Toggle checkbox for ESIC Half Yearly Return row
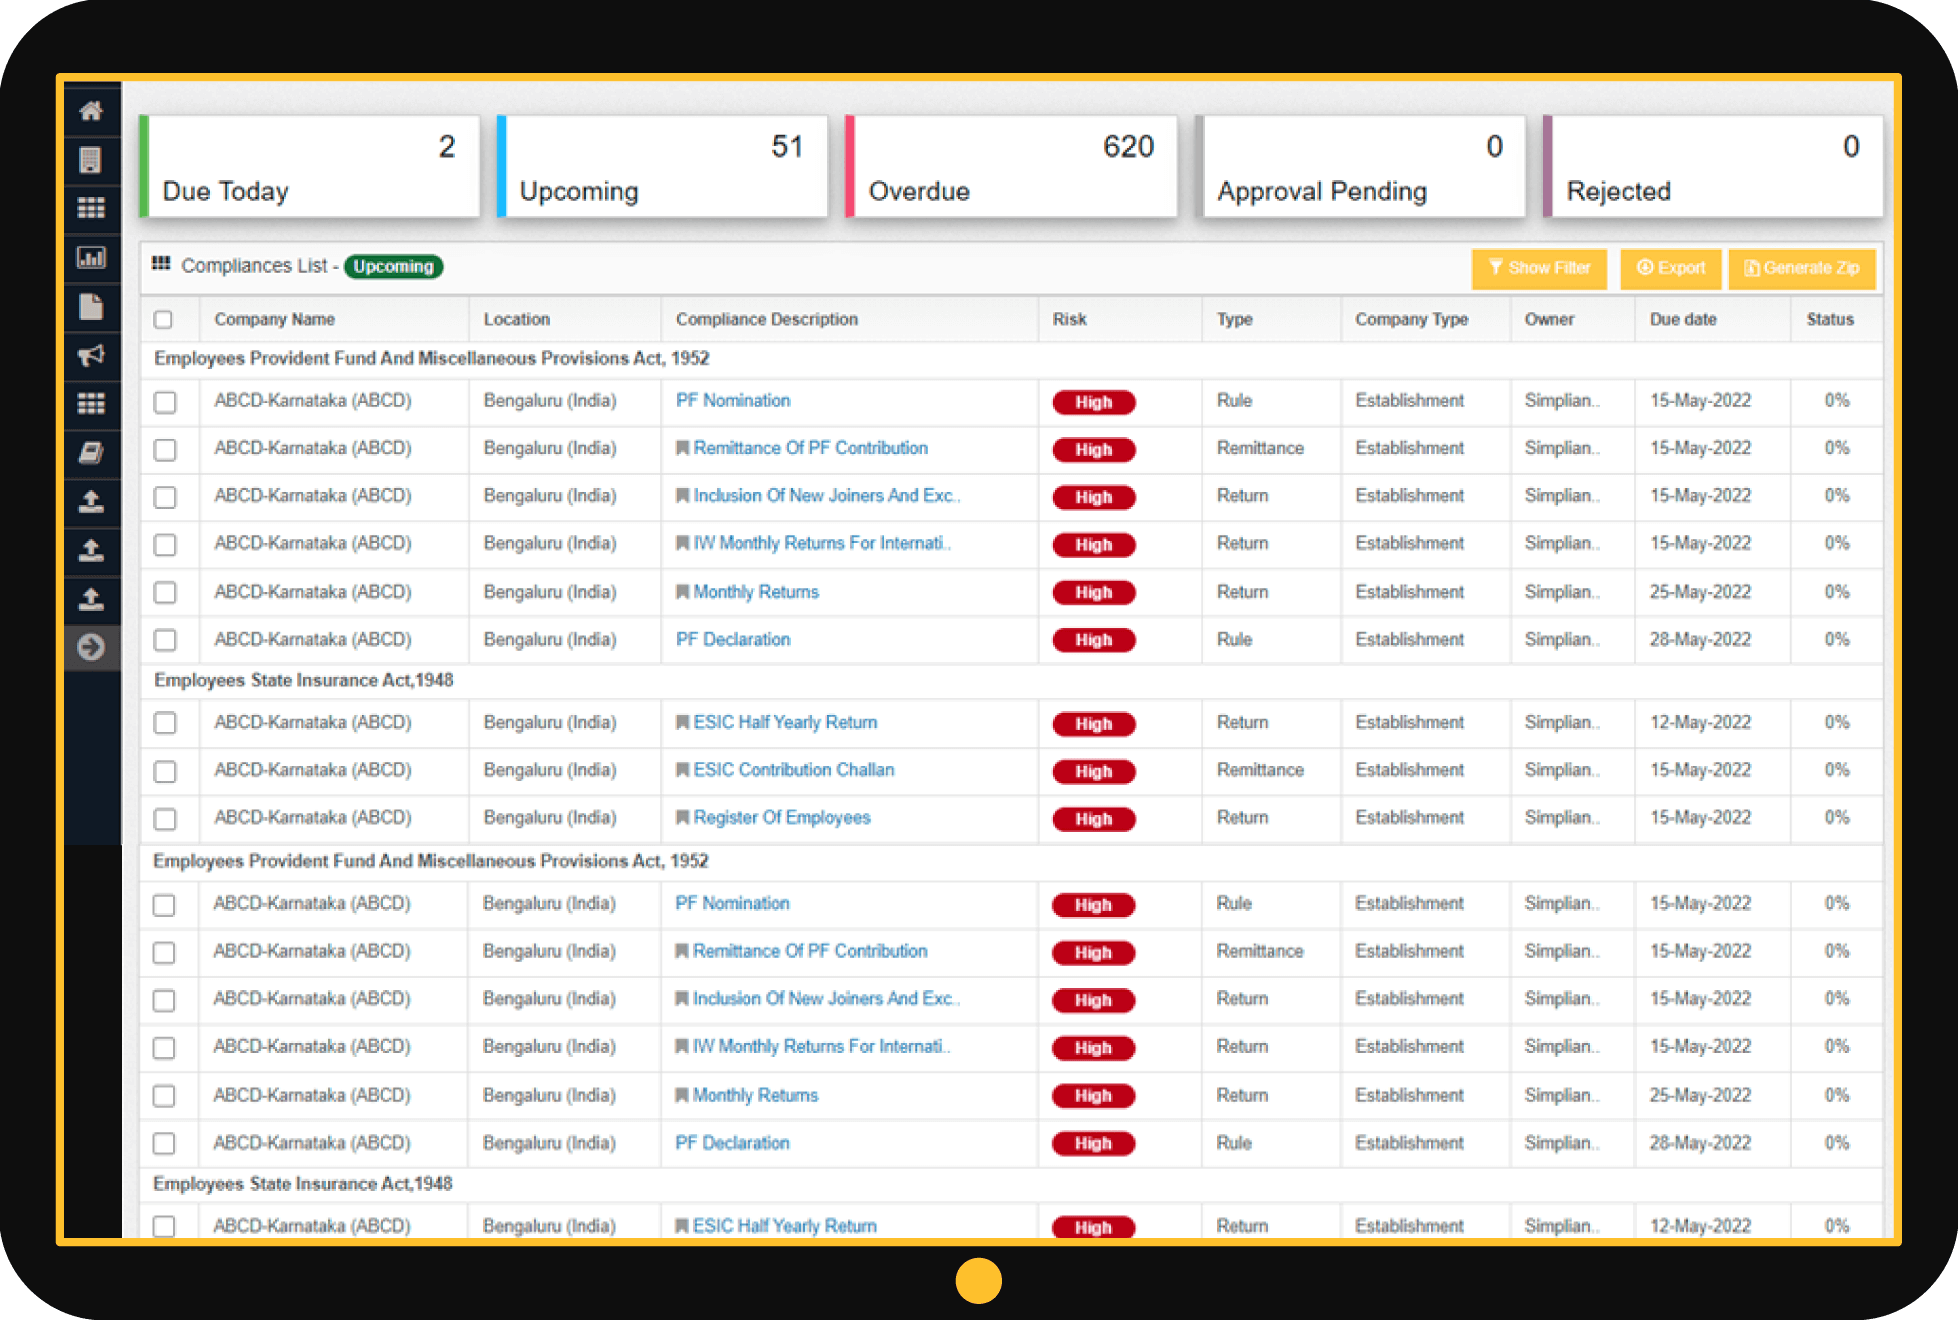 (x=166, y=723)
